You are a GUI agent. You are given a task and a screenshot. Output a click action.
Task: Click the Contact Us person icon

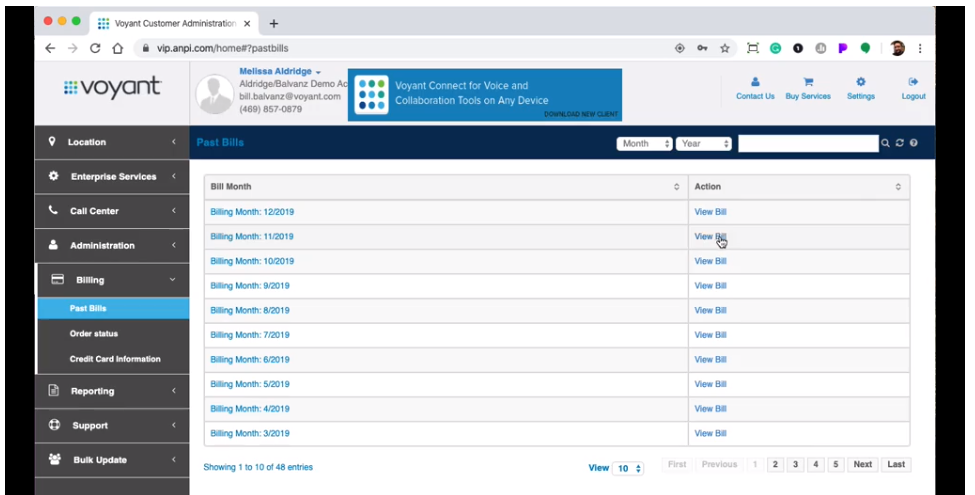point(755,83)
